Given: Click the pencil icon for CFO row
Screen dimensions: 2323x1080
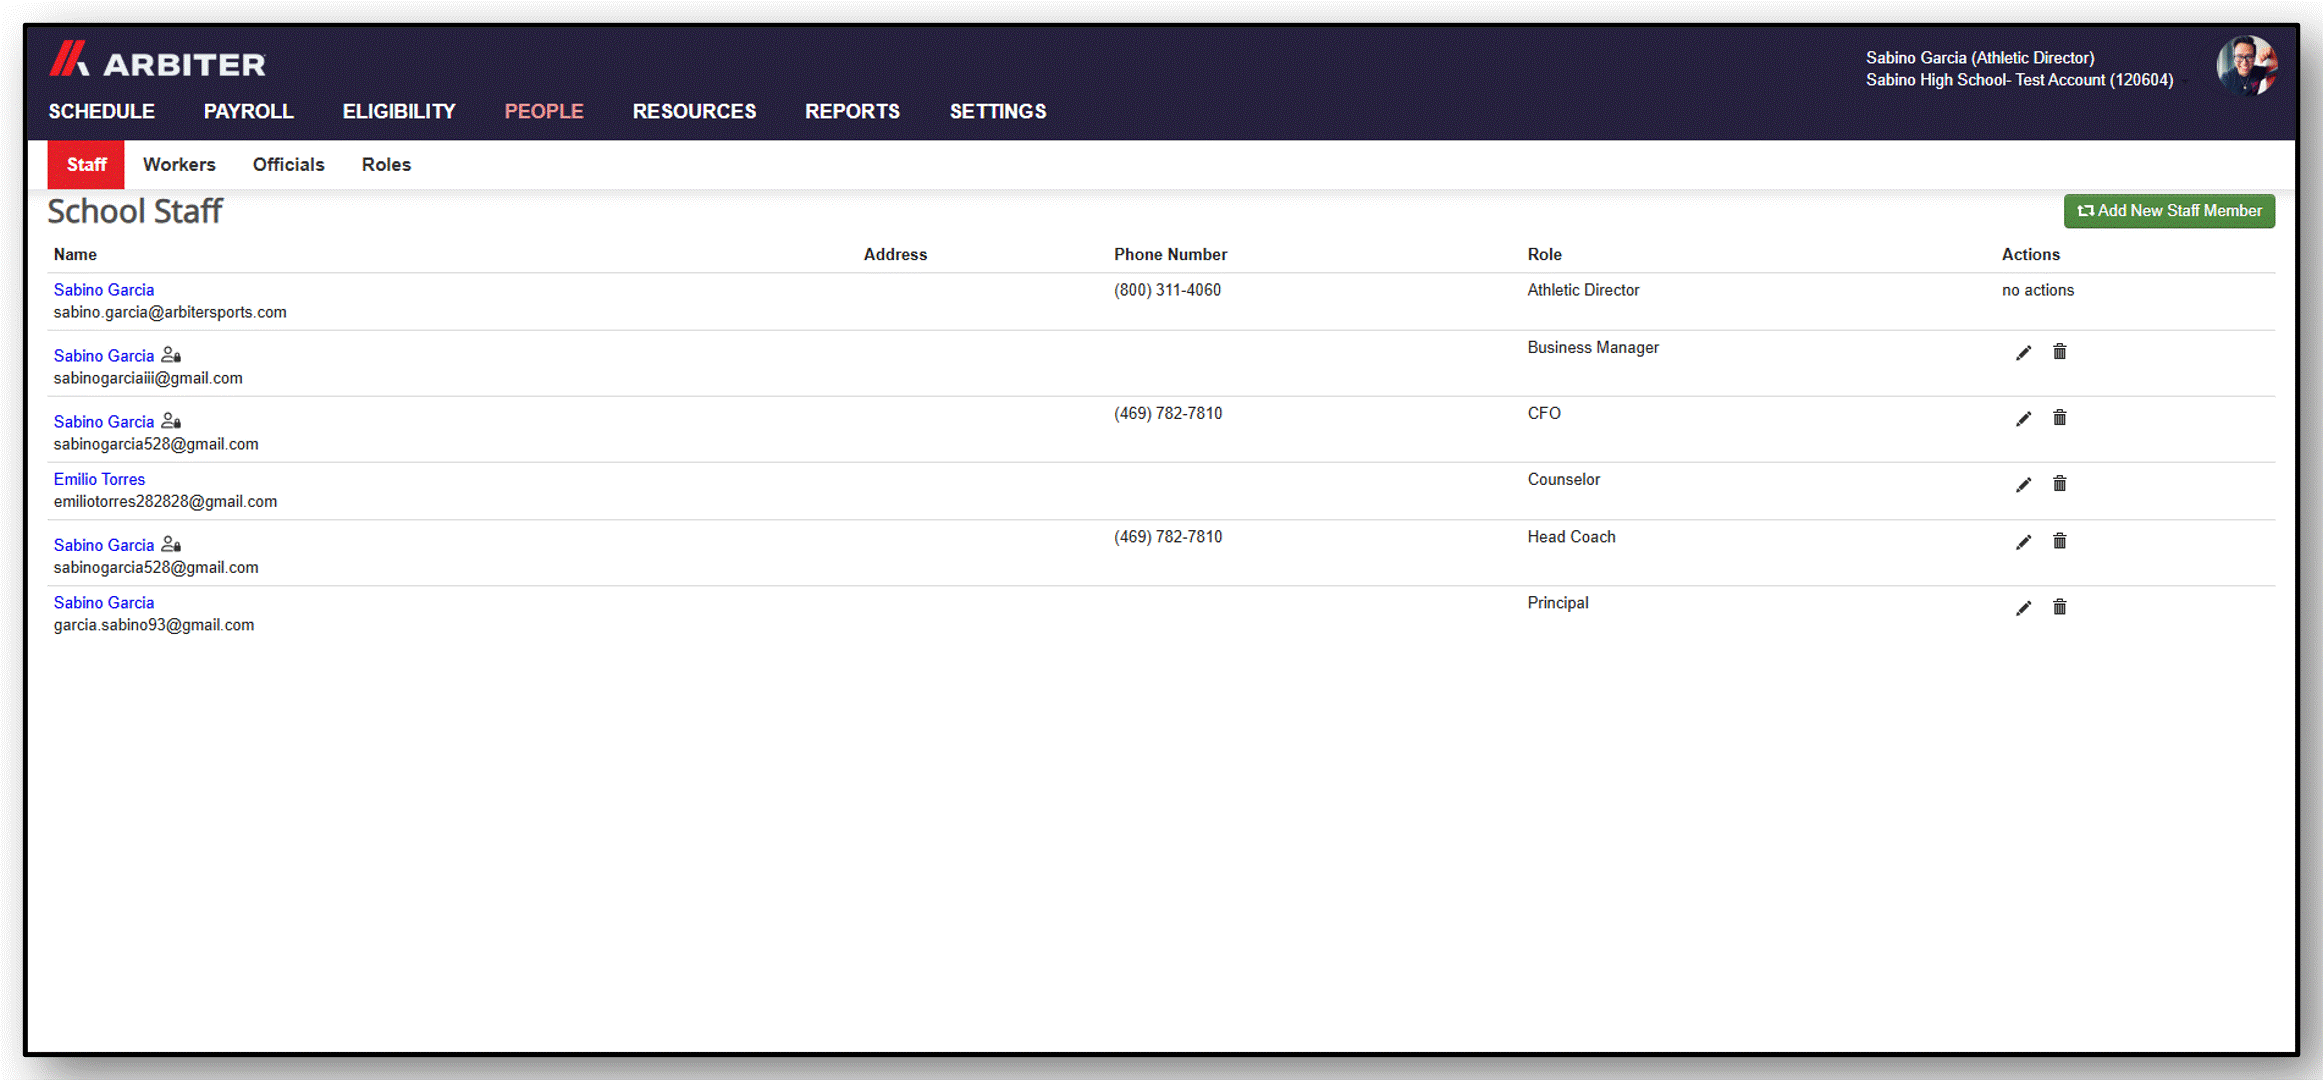Looking at the screenshot, I should click(2023, 418).
